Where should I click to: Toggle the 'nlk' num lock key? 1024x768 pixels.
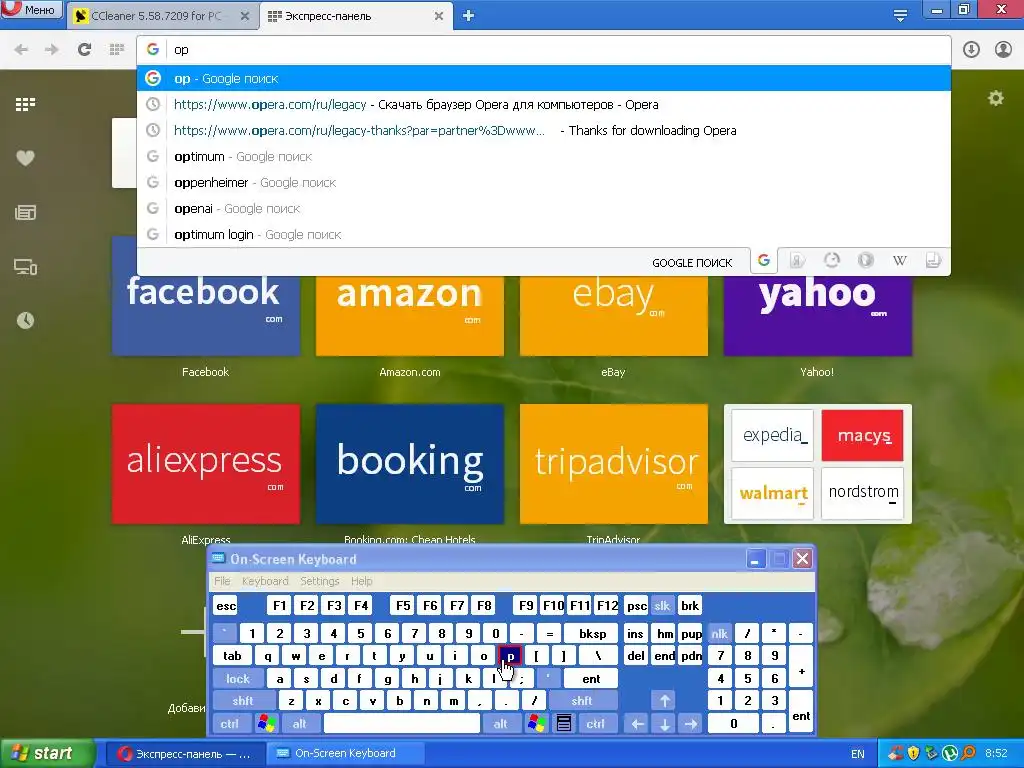tap(719, 633)
